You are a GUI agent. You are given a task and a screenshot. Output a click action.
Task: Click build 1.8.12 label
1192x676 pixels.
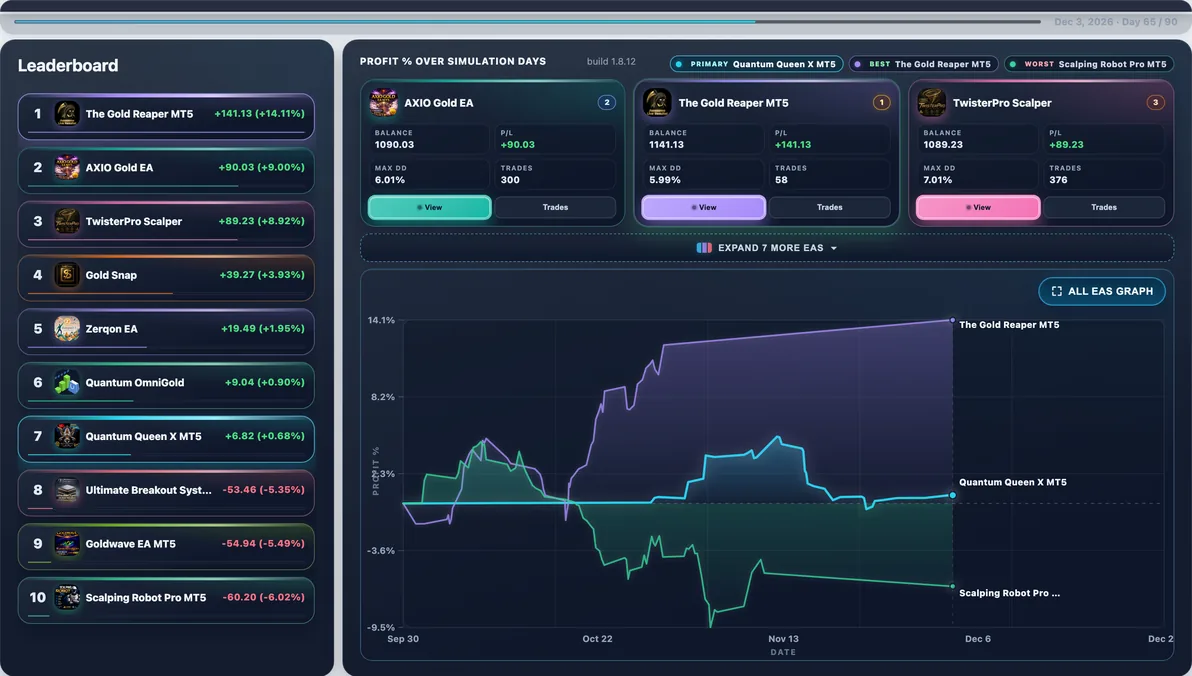[611, 62]
